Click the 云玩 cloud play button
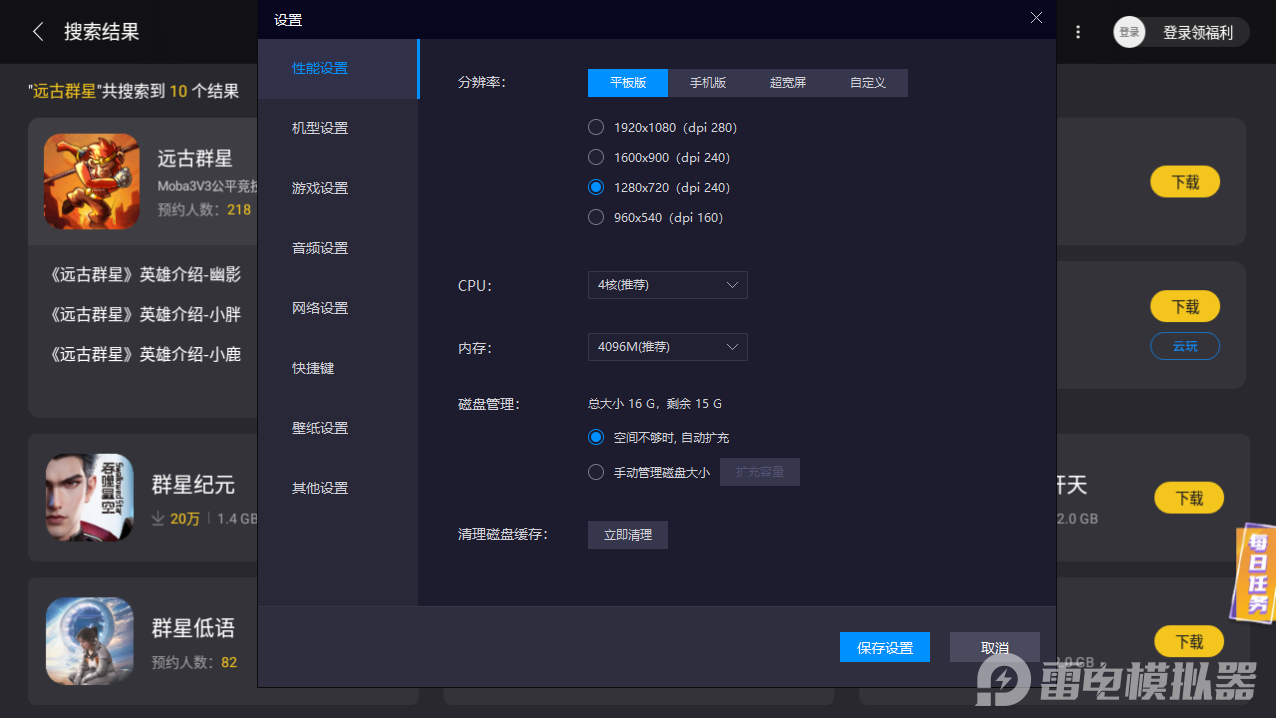Viewport: 1276px width, 718px height. (x=1185, y=346)
